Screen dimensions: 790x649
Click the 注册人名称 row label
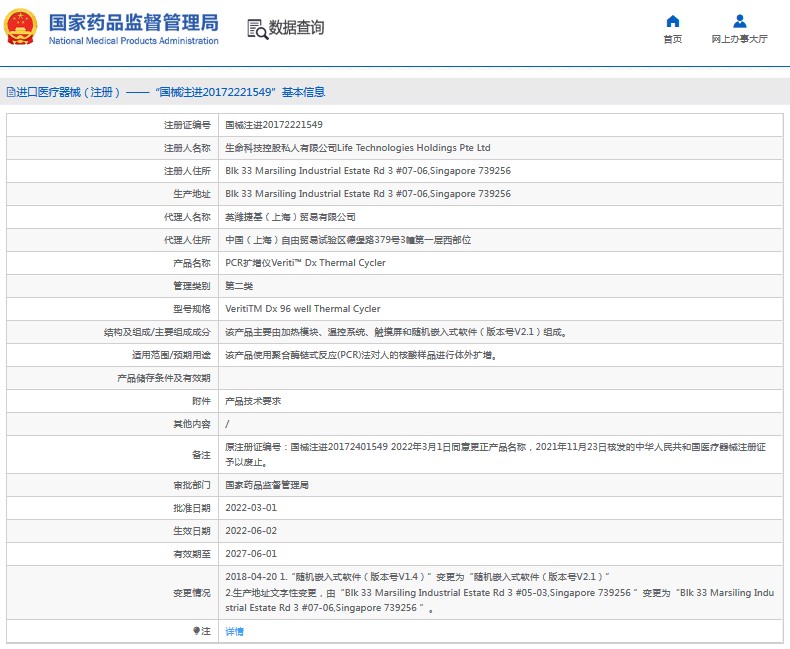tap(187, 148)
